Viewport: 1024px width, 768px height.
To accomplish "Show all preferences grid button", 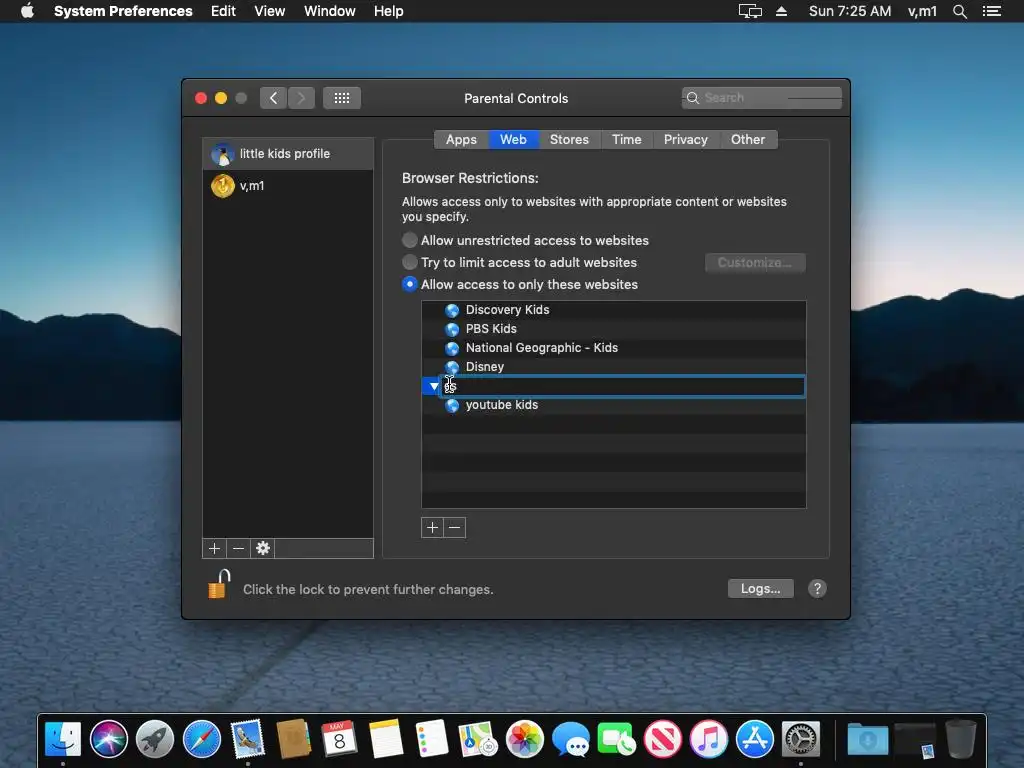I will click(342, 98).
